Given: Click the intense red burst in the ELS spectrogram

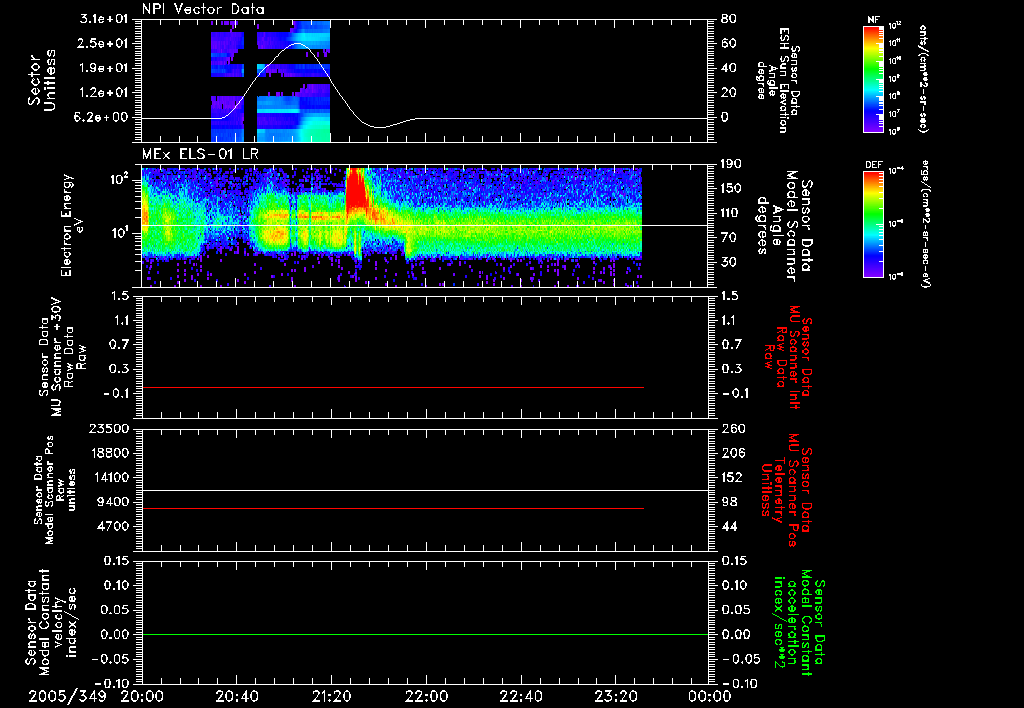Looking at the screenshot, I should tap(355, 189).
